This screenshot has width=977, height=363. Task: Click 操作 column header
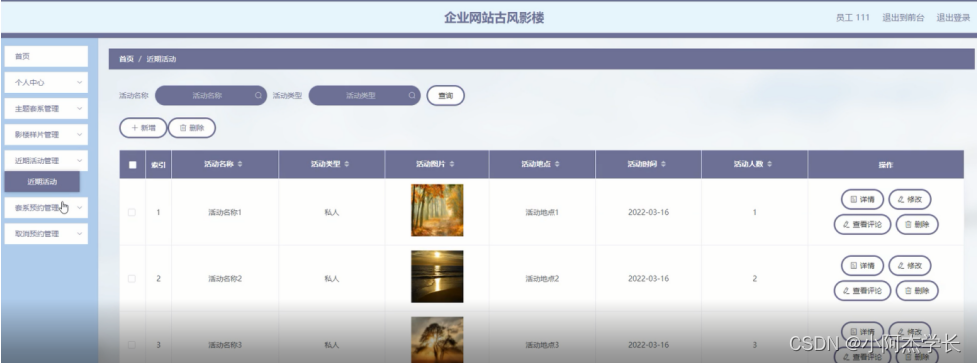pyautogui.click(x=885, y=165)
